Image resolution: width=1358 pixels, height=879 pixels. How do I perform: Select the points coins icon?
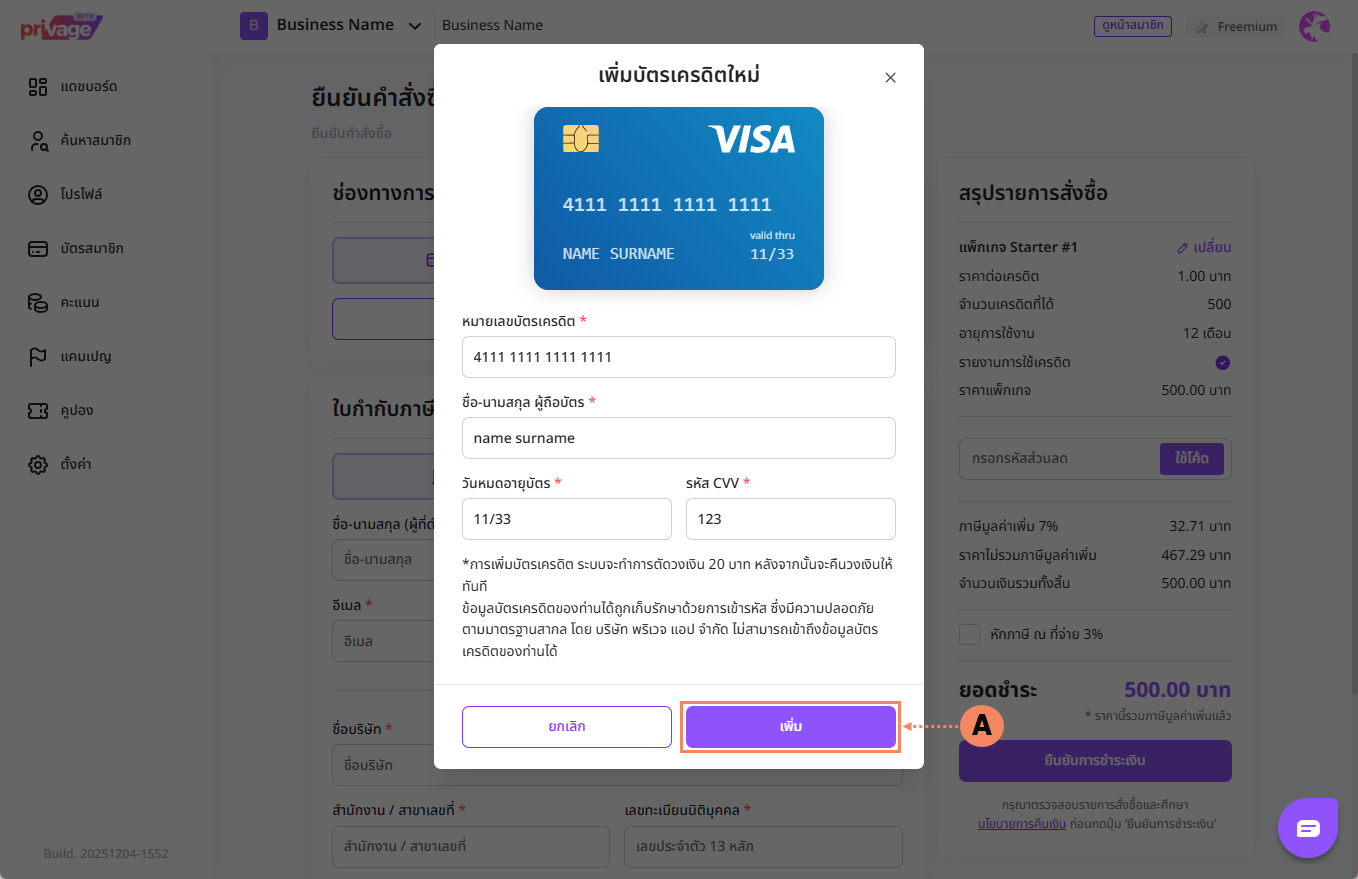pos(38,303)
